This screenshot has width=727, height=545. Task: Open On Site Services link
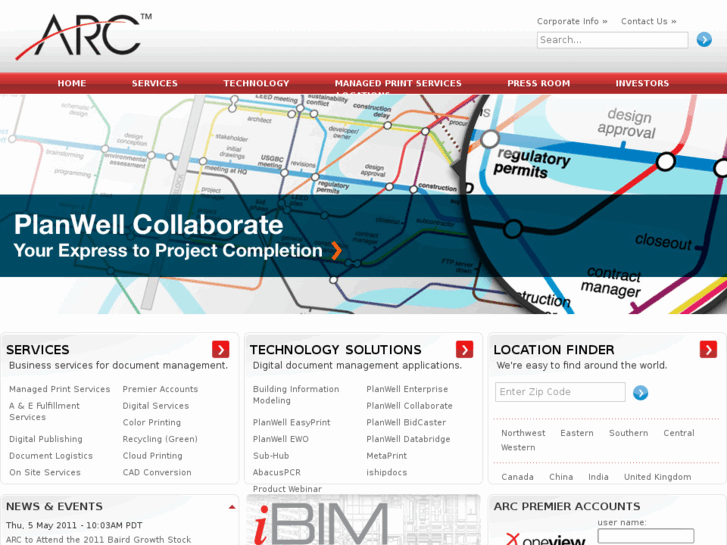(x=45, y=472)
